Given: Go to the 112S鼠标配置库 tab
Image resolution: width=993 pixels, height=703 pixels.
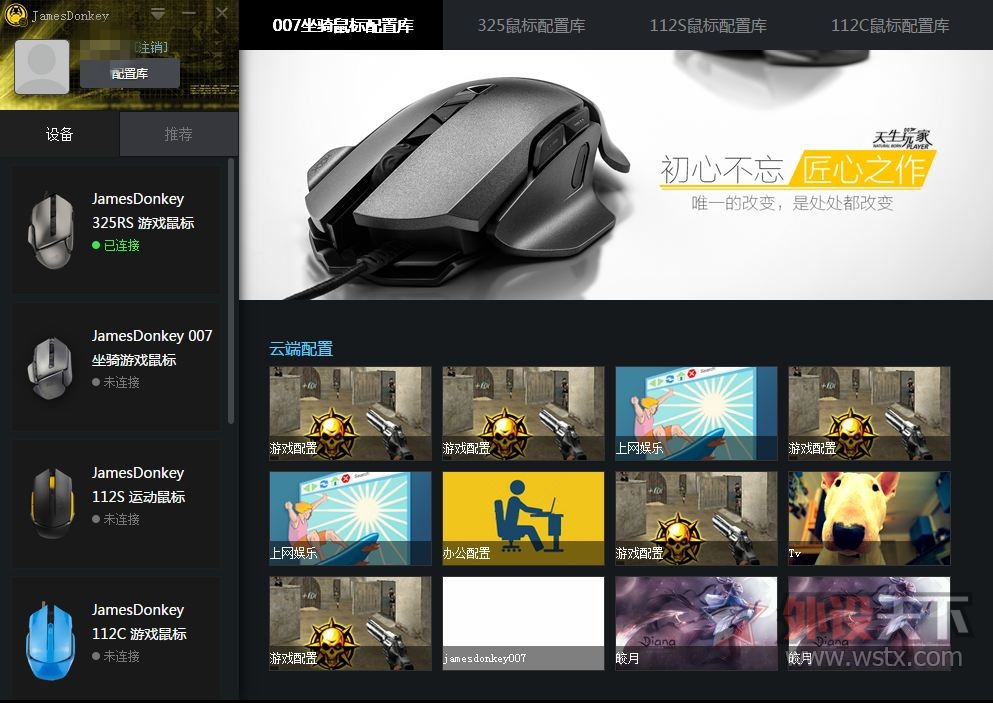Looking at the screenshot, I should click(x=708, y=25).
